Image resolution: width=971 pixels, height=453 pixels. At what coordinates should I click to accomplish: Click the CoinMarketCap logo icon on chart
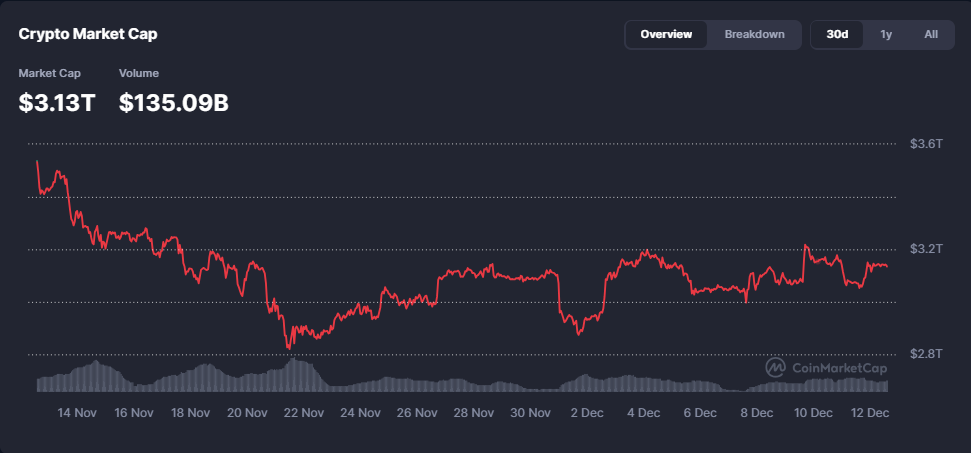[x=775, y=368]
